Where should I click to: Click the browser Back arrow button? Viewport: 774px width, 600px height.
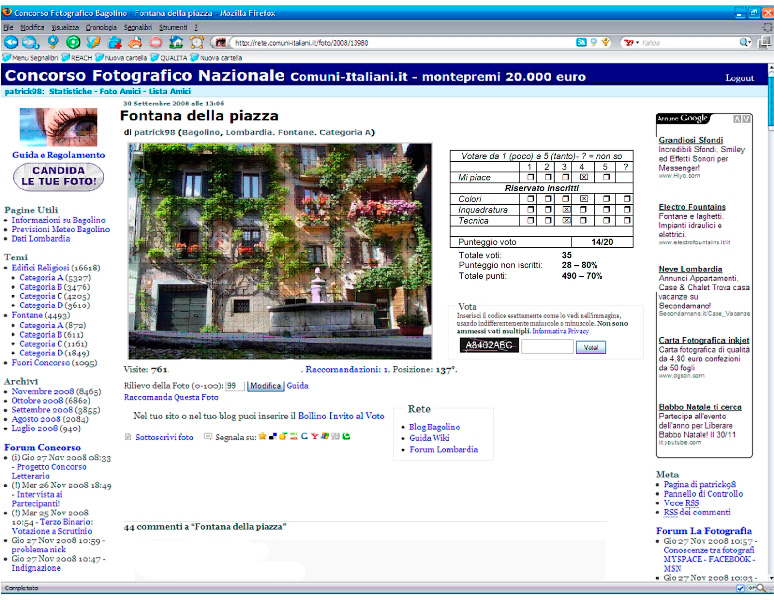tap(11, 43)
